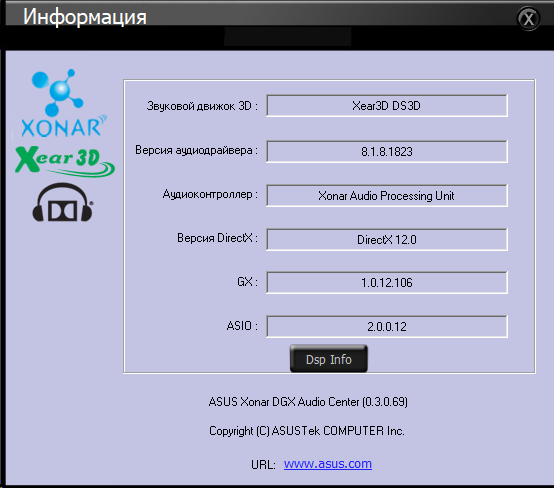Screen dimensions: 554x488
Task: Close the Информация dialog
Action: [x=528, y=19]
